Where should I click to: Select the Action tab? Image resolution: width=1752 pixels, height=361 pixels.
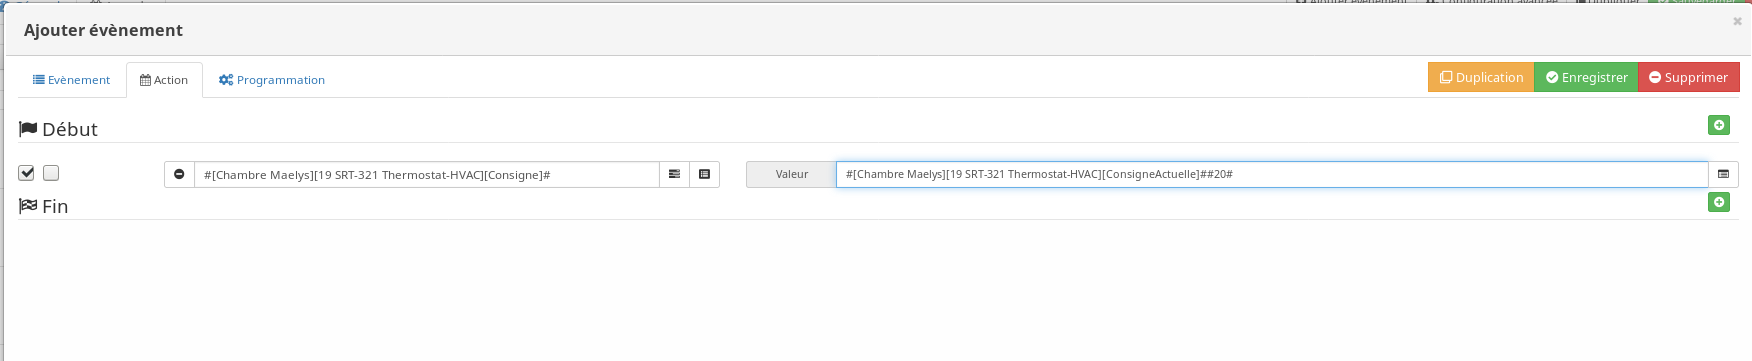[x=164, y=80]
